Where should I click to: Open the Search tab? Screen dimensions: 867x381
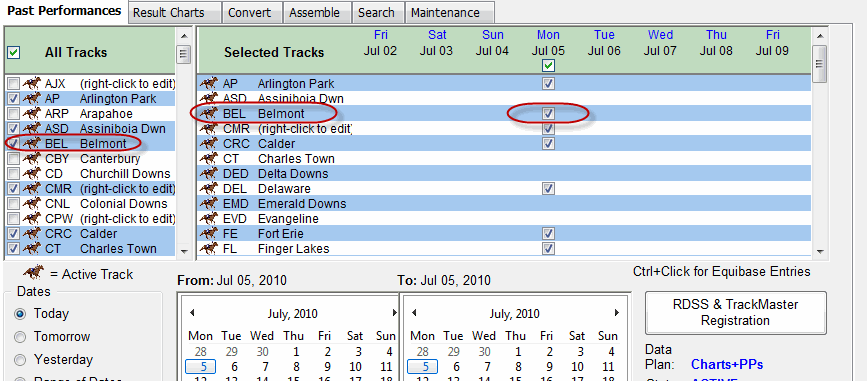378,13
